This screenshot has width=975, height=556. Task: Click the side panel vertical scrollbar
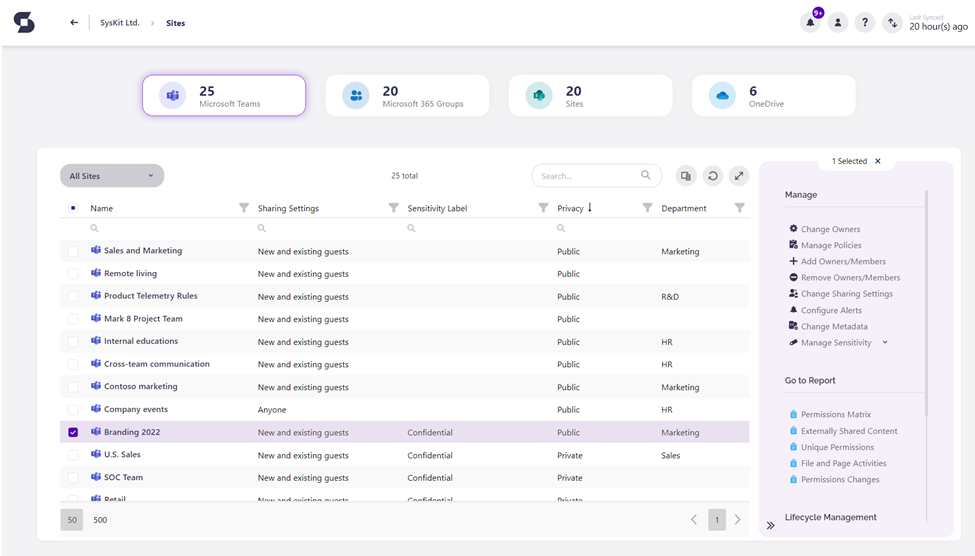tap(926, 303)
